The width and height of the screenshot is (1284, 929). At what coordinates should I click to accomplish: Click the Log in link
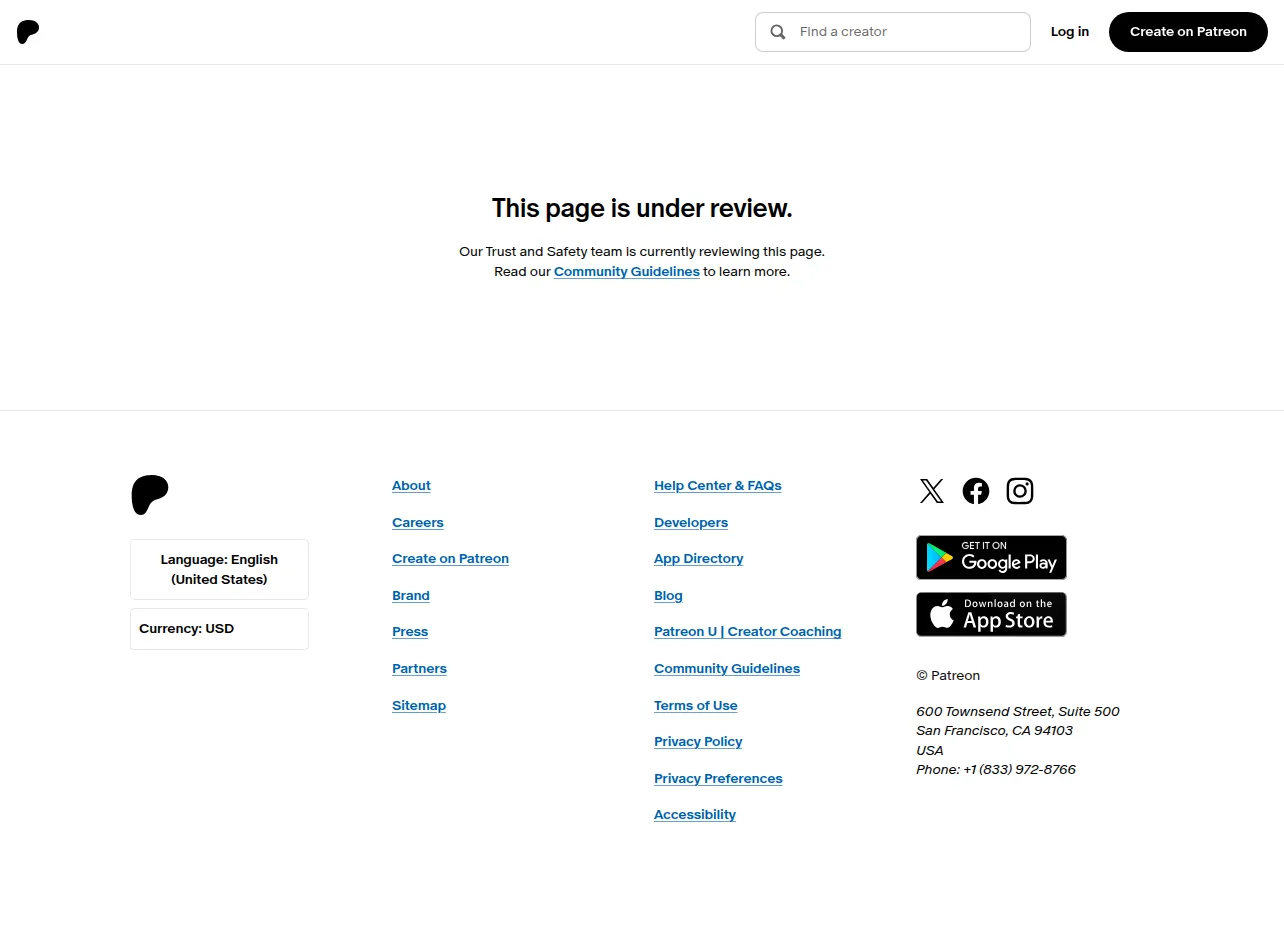coord(1070,32)
